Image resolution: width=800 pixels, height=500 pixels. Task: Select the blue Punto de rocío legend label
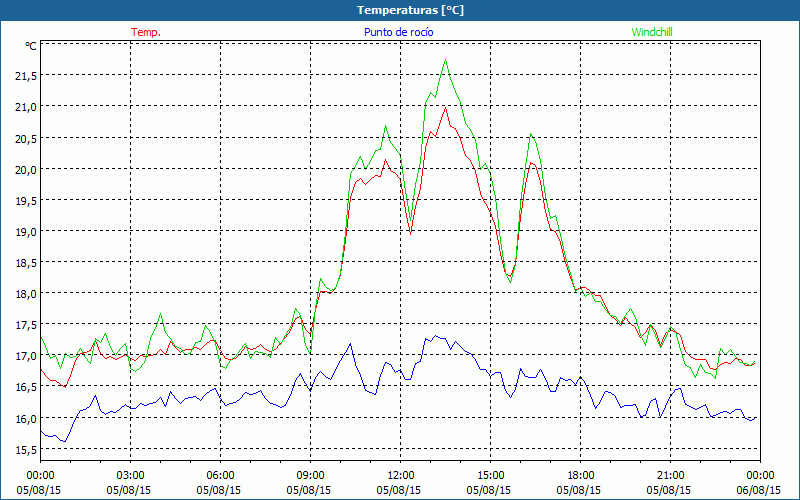tap(398, 32)
